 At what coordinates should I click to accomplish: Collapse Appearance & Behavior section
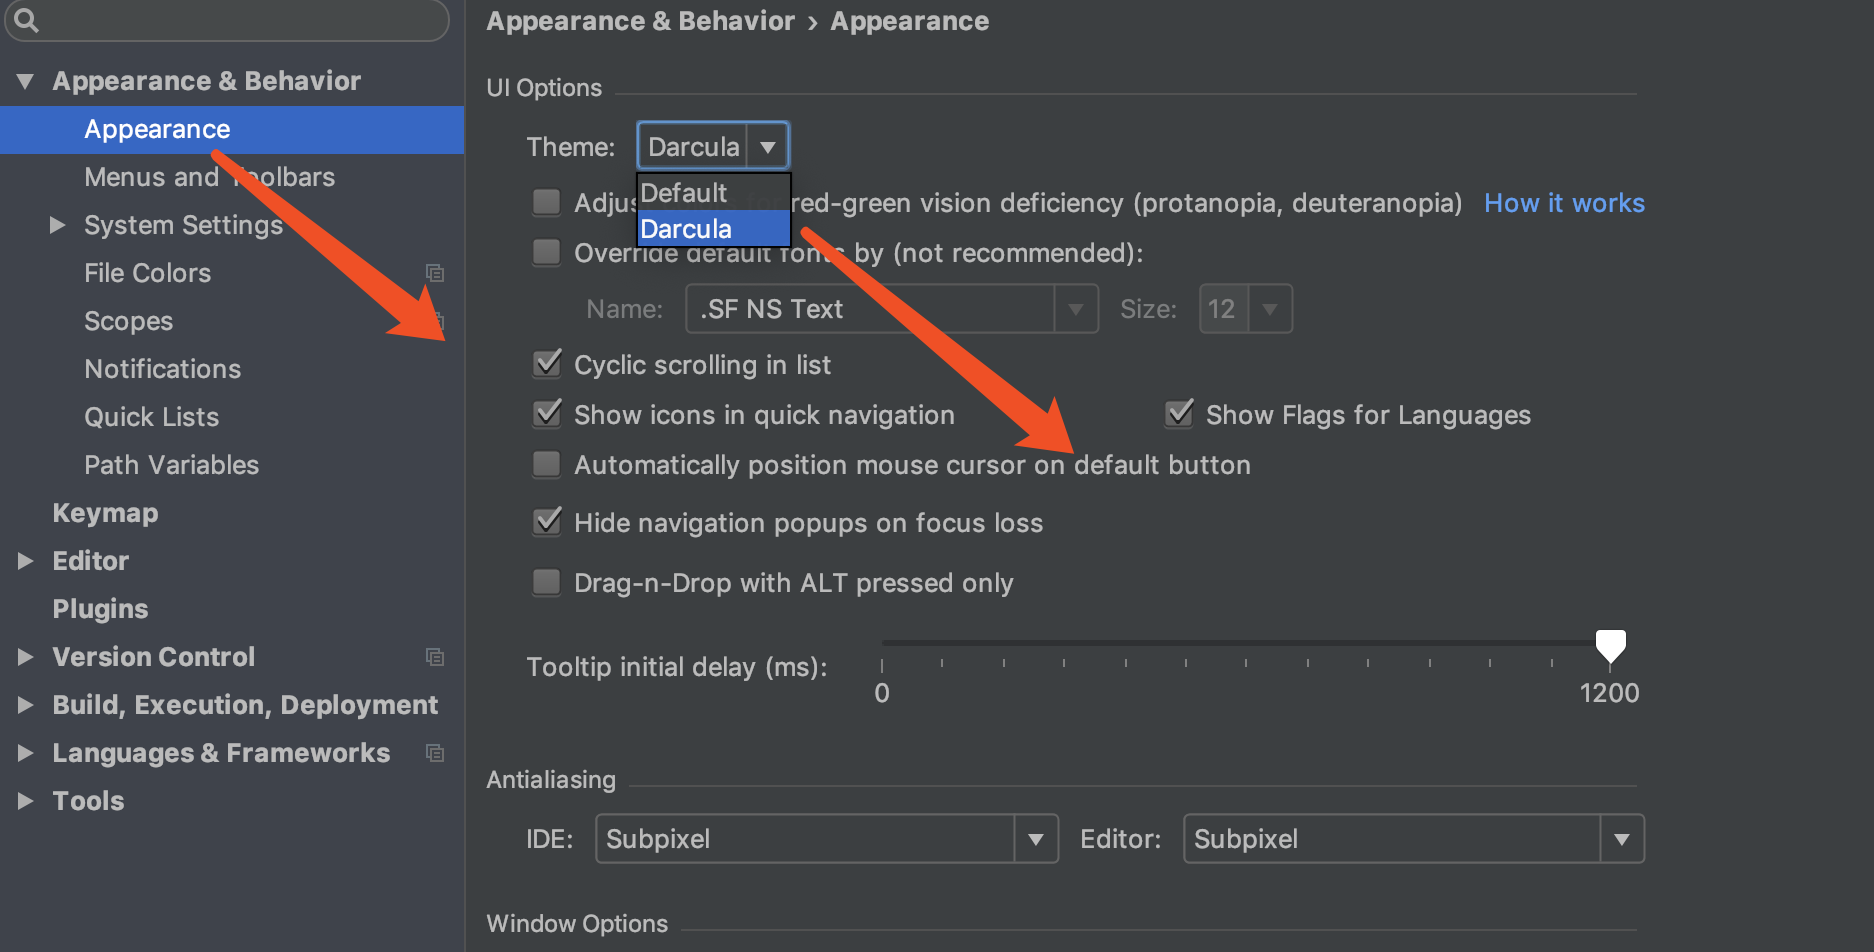point(26,81)
